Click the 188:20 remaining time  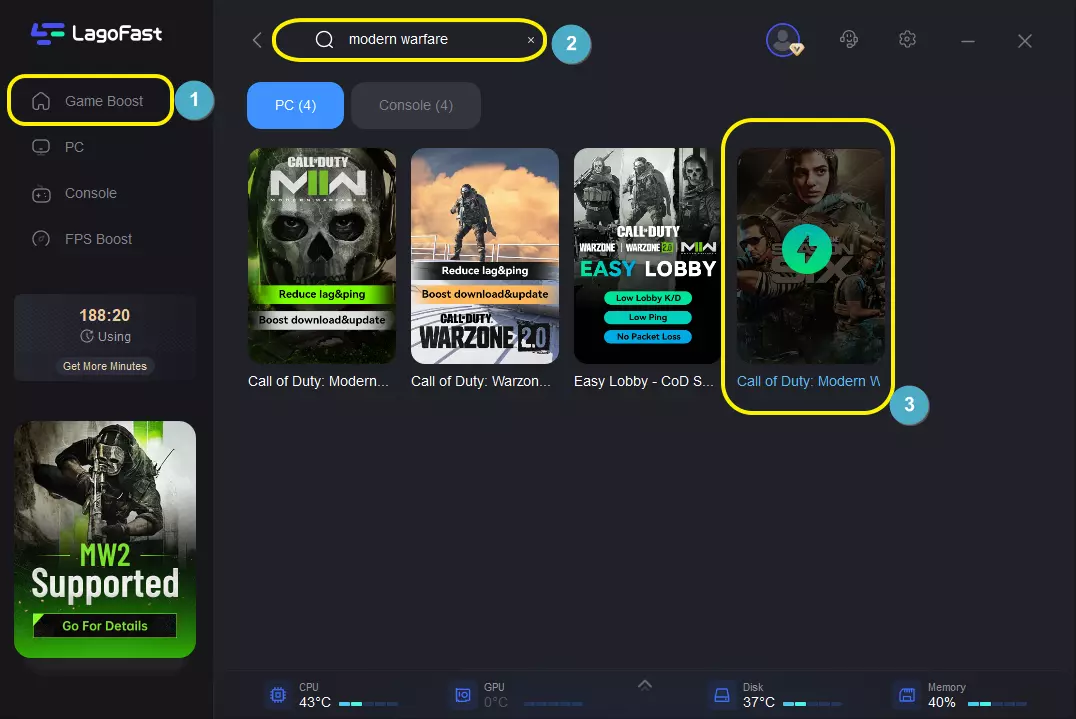(104, 316)
